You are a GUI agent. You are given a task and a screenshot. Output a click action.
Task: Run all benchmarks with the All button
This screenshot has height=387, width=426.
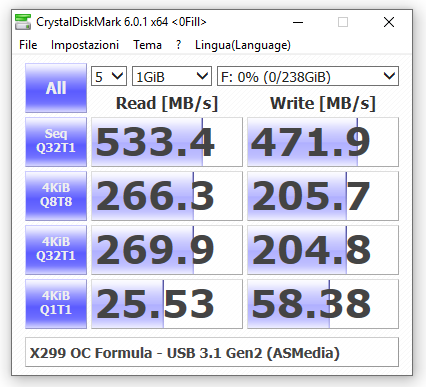[x=56, y=88]
